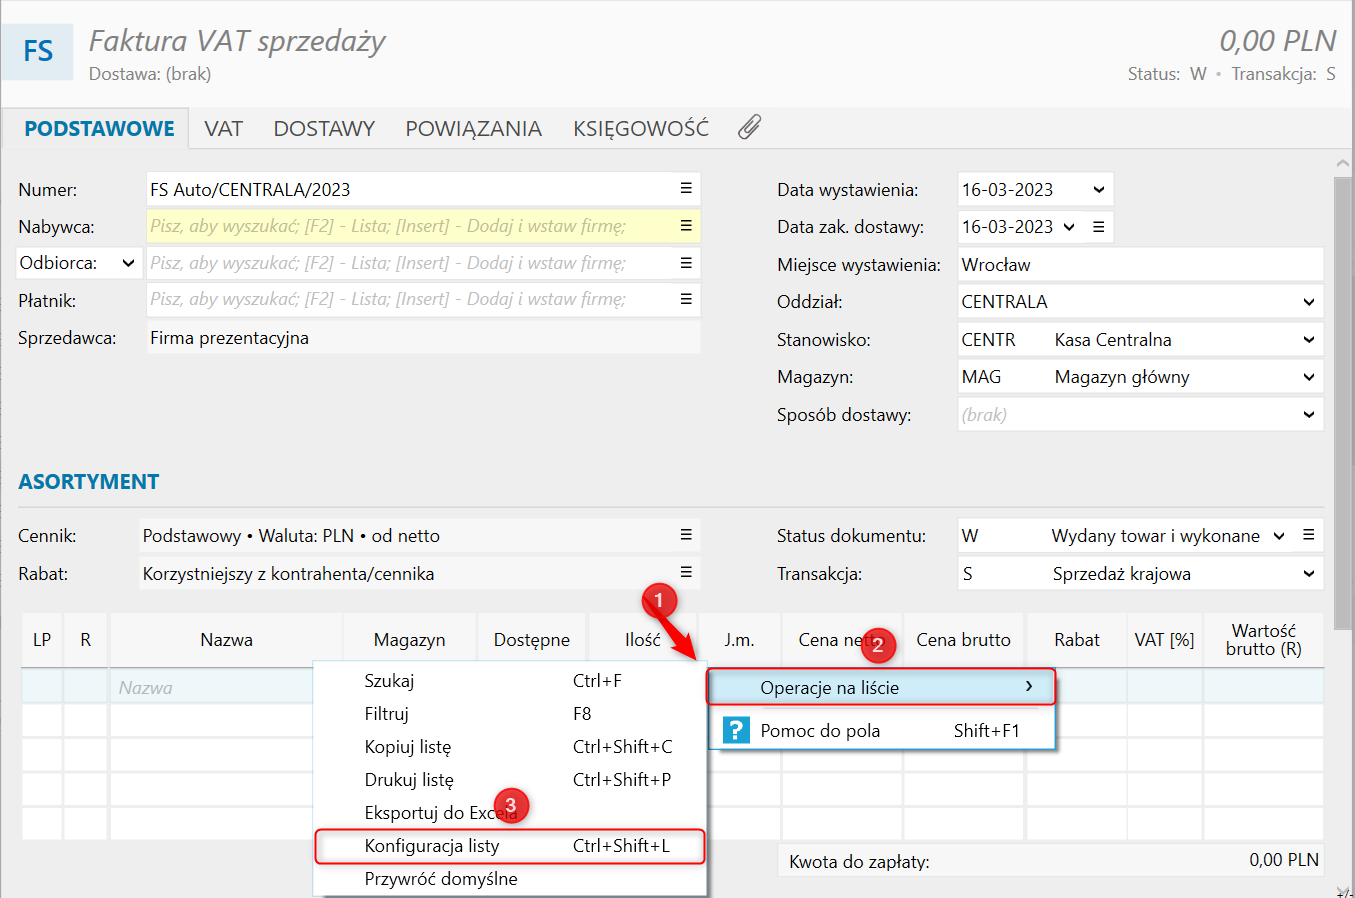Click the Miejsce wystawienia input field
Screen dimensions: 1355x898
pyautogui.click(x=1139, y=265)
